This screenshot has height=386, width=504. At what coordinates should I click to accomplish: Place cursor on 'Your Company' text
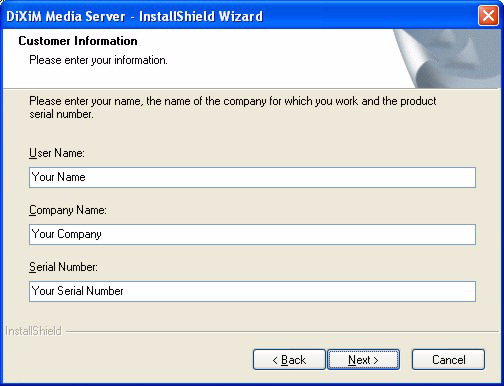tap(67, 234)
